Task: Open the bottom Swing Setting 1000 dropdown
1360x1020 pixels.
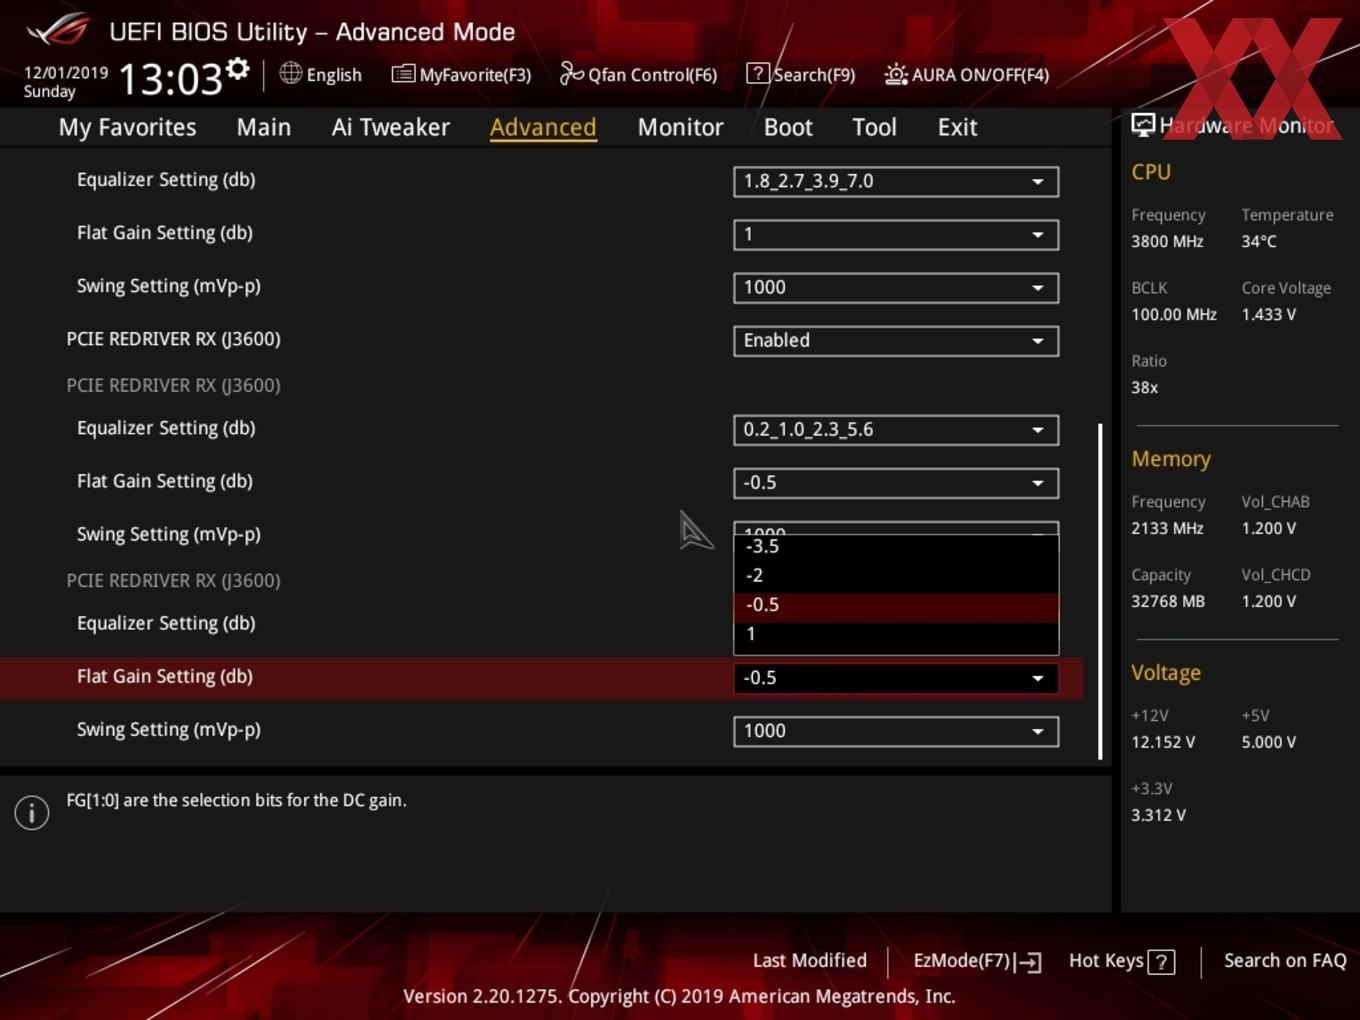Action: [x=896, y=731]
